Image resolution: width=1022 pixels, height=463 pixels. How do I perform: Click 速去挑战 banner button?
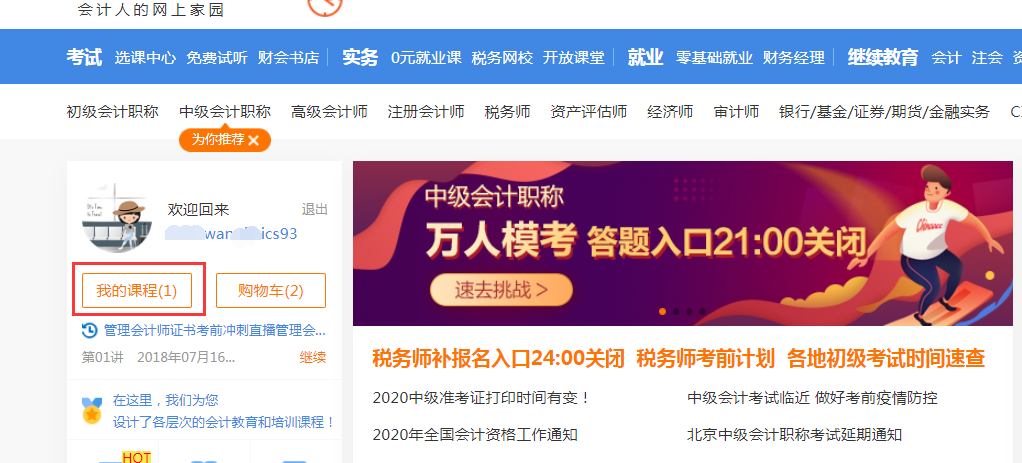click(x=501, y=290)
